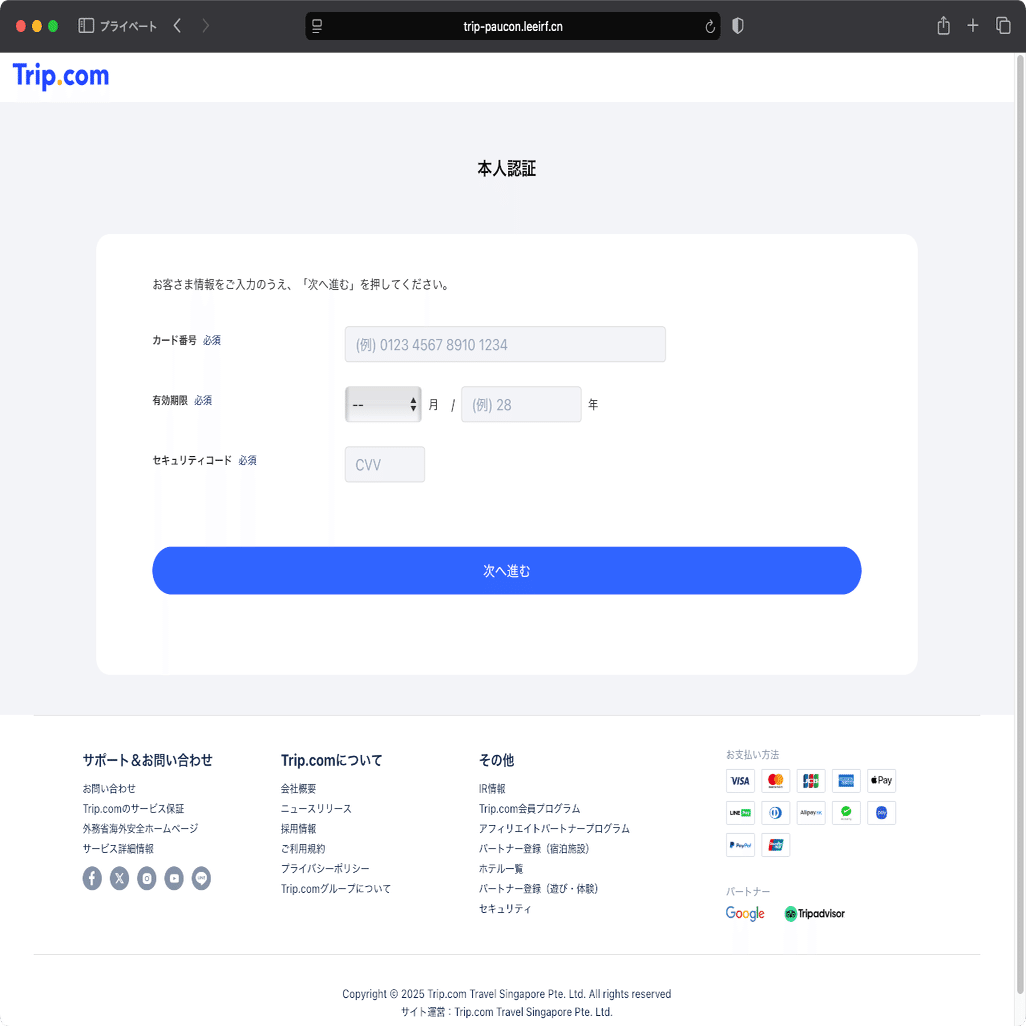1026x1026 pixels.
Task: Open the expiry month dropdown
Action: pos(383,404)
